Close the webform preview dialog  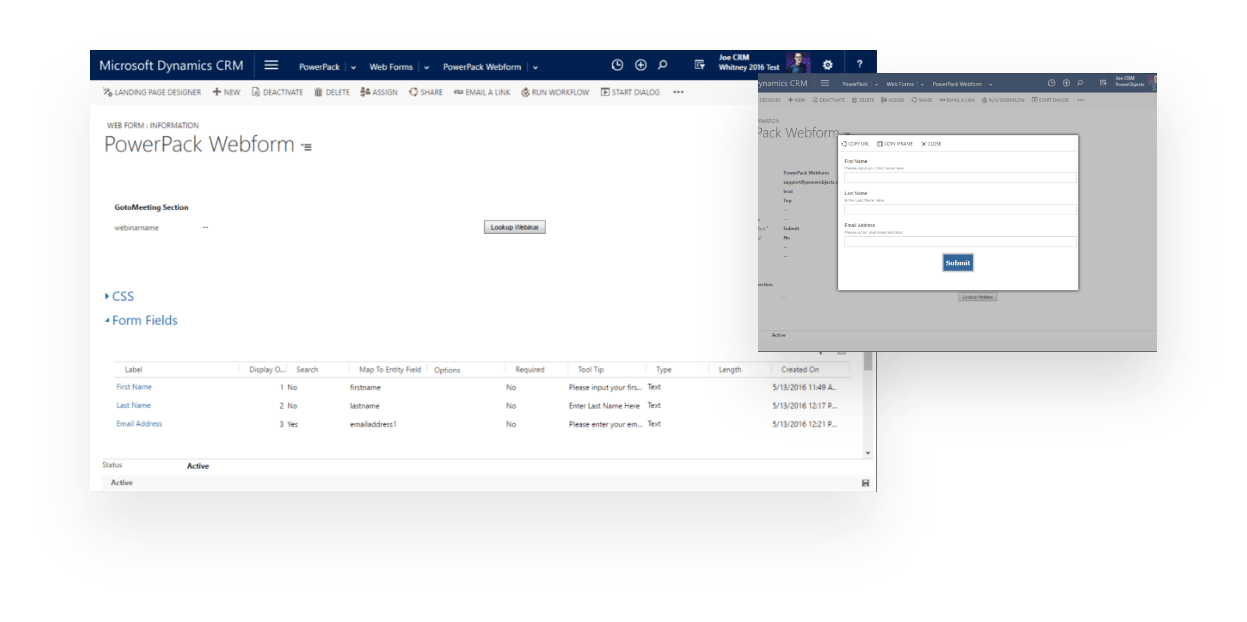931,144
